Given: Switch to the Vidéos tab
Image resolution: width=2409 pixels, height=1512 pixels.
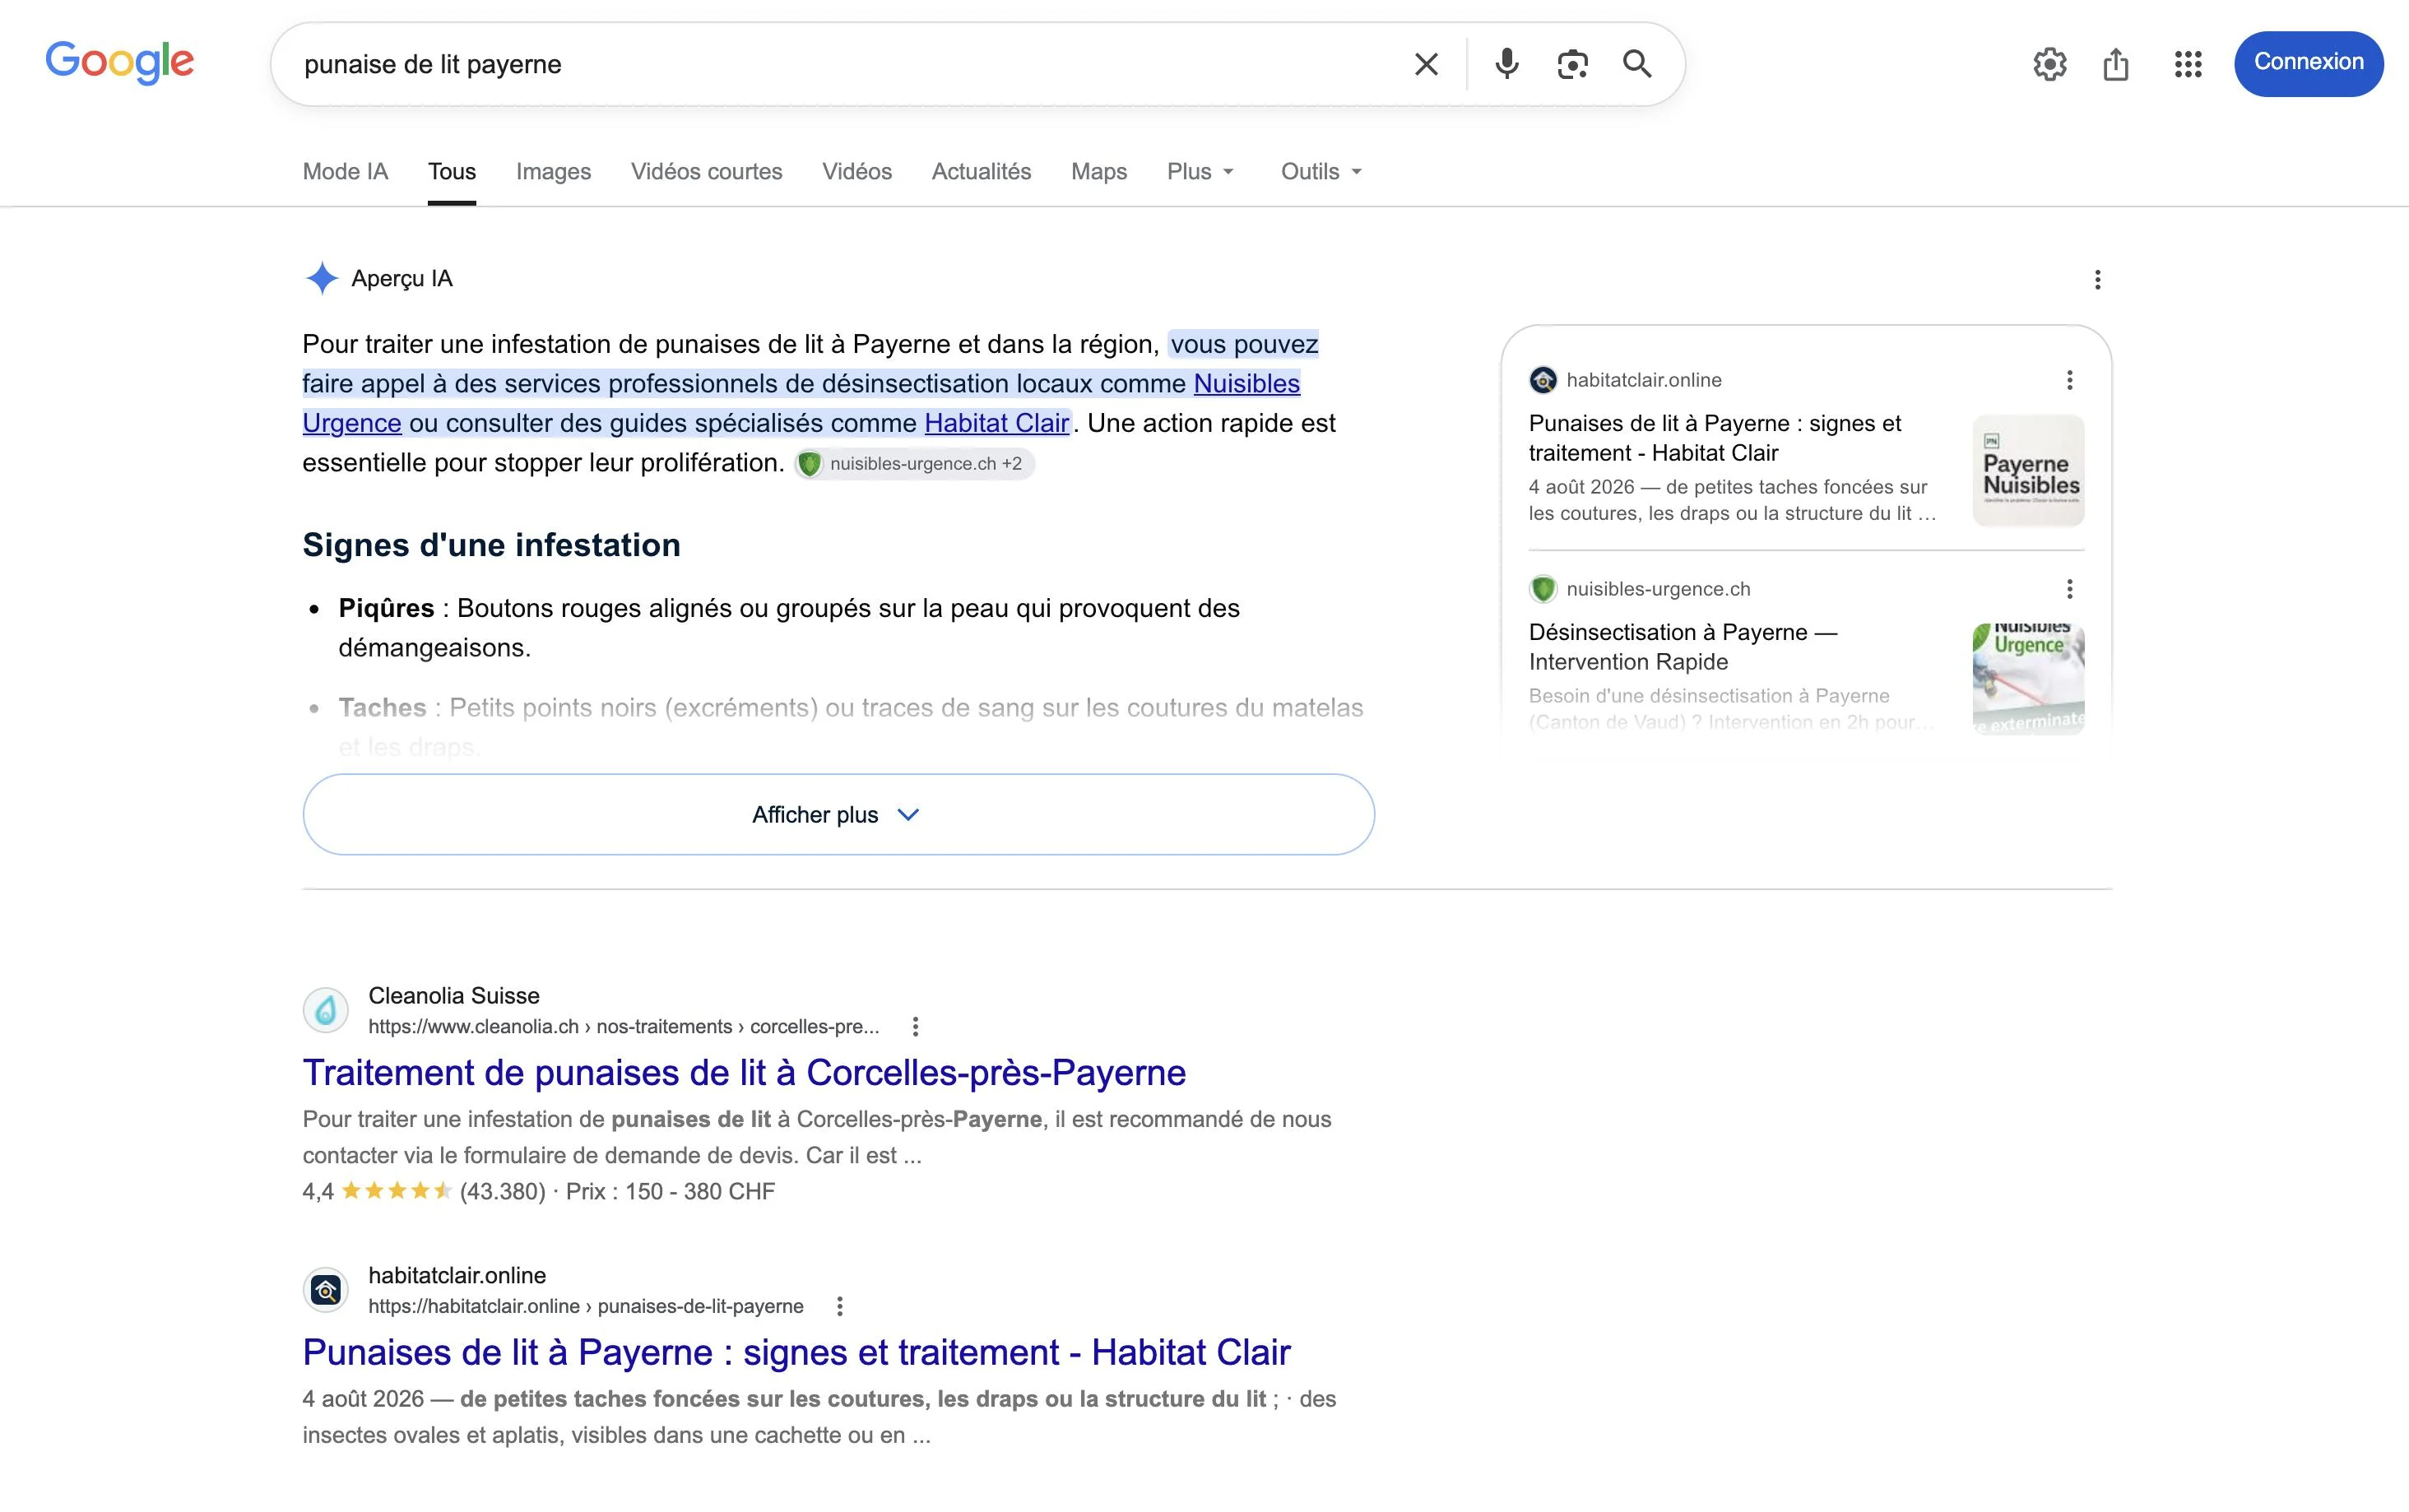Looking at the screenshot, I should pyautogui.click(x=856, y=171).
